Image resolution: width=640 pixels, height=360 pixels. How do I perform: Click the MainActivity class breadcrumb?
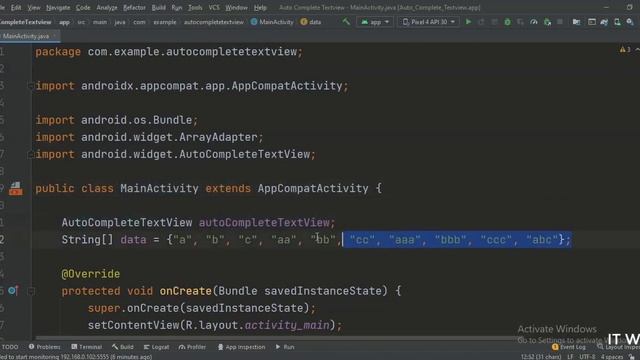pyautogui.click(x=272, y=22)
